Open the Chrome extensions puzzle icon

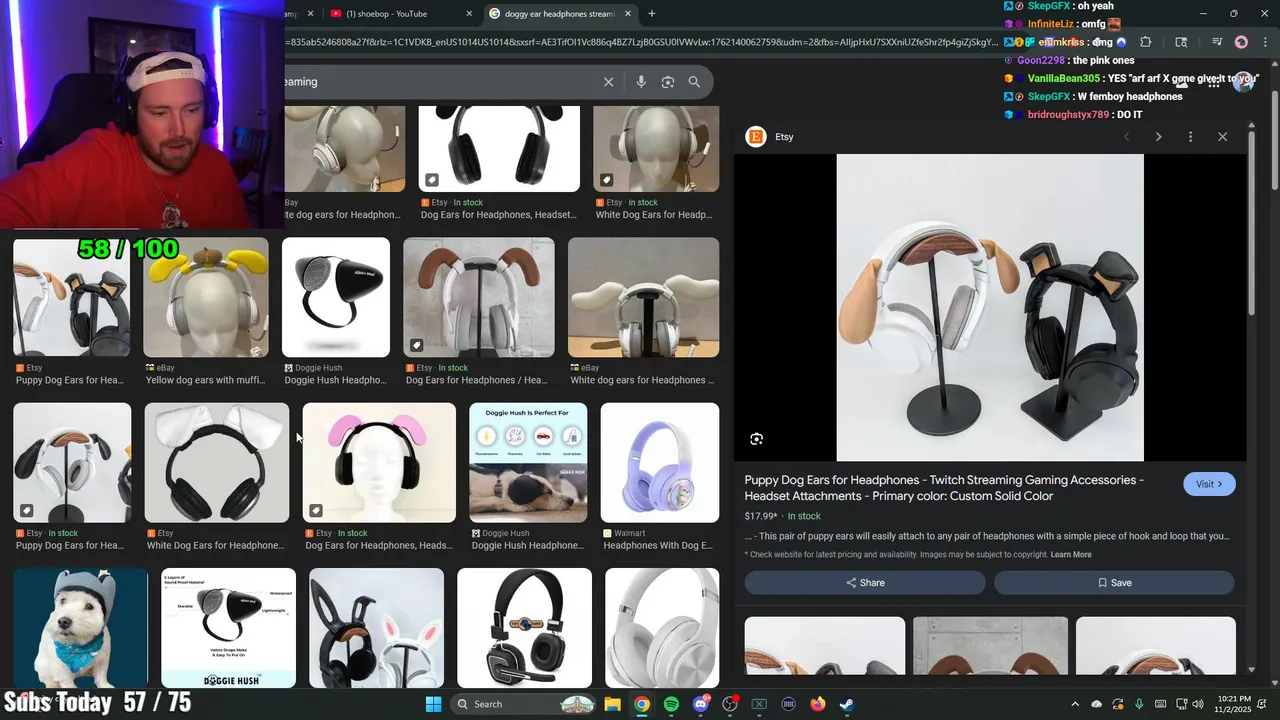[1145, 42]
